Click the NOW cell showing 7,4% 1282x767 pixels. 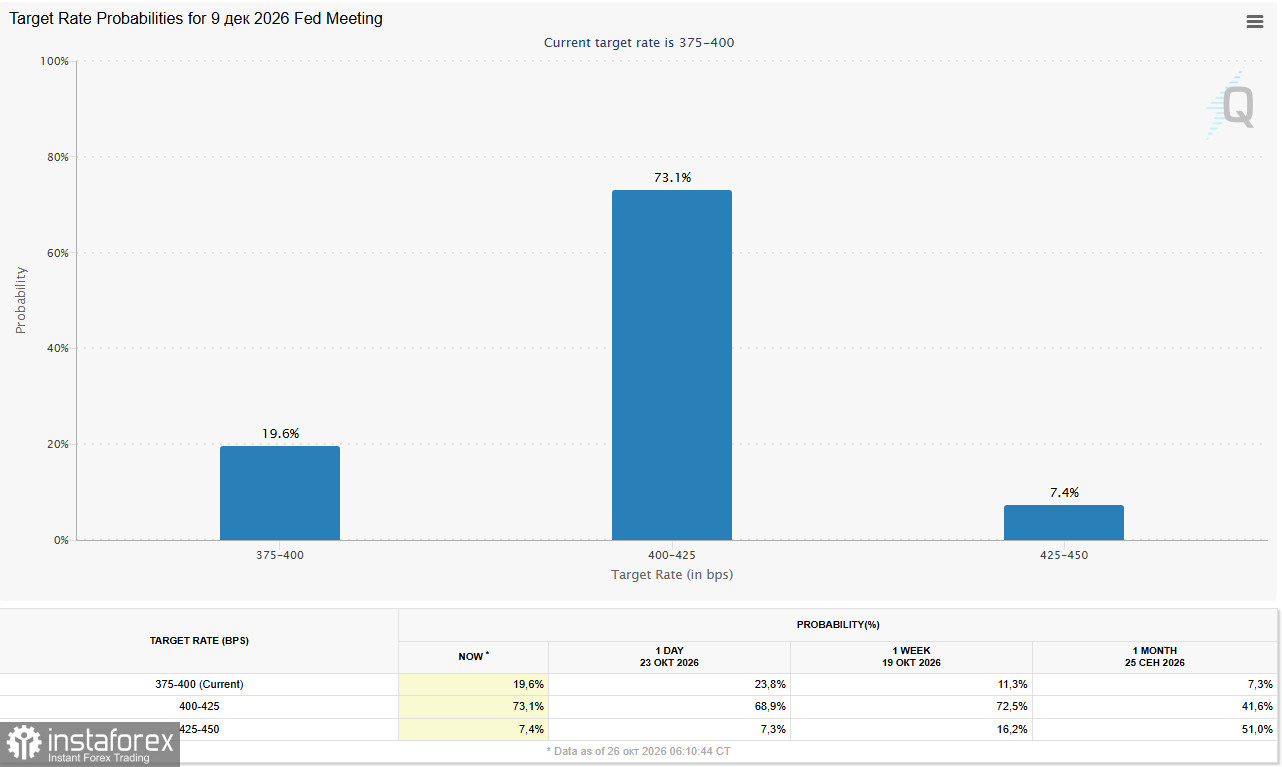pos(473,729)
